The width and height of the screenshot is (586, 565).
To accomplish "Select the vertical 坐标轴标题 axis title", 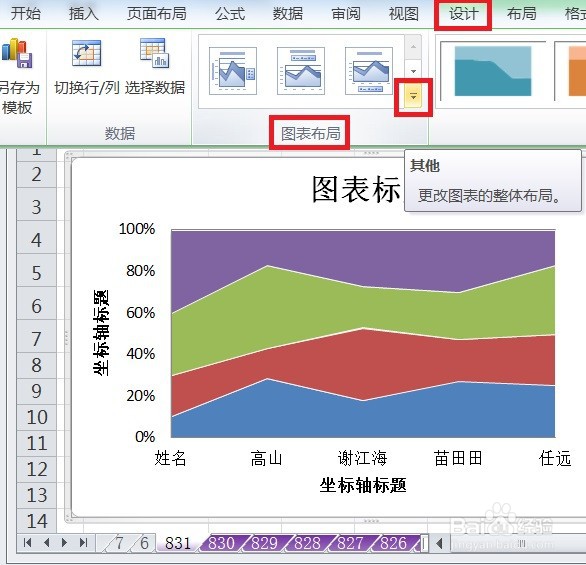I will click(x=101, y=332).
